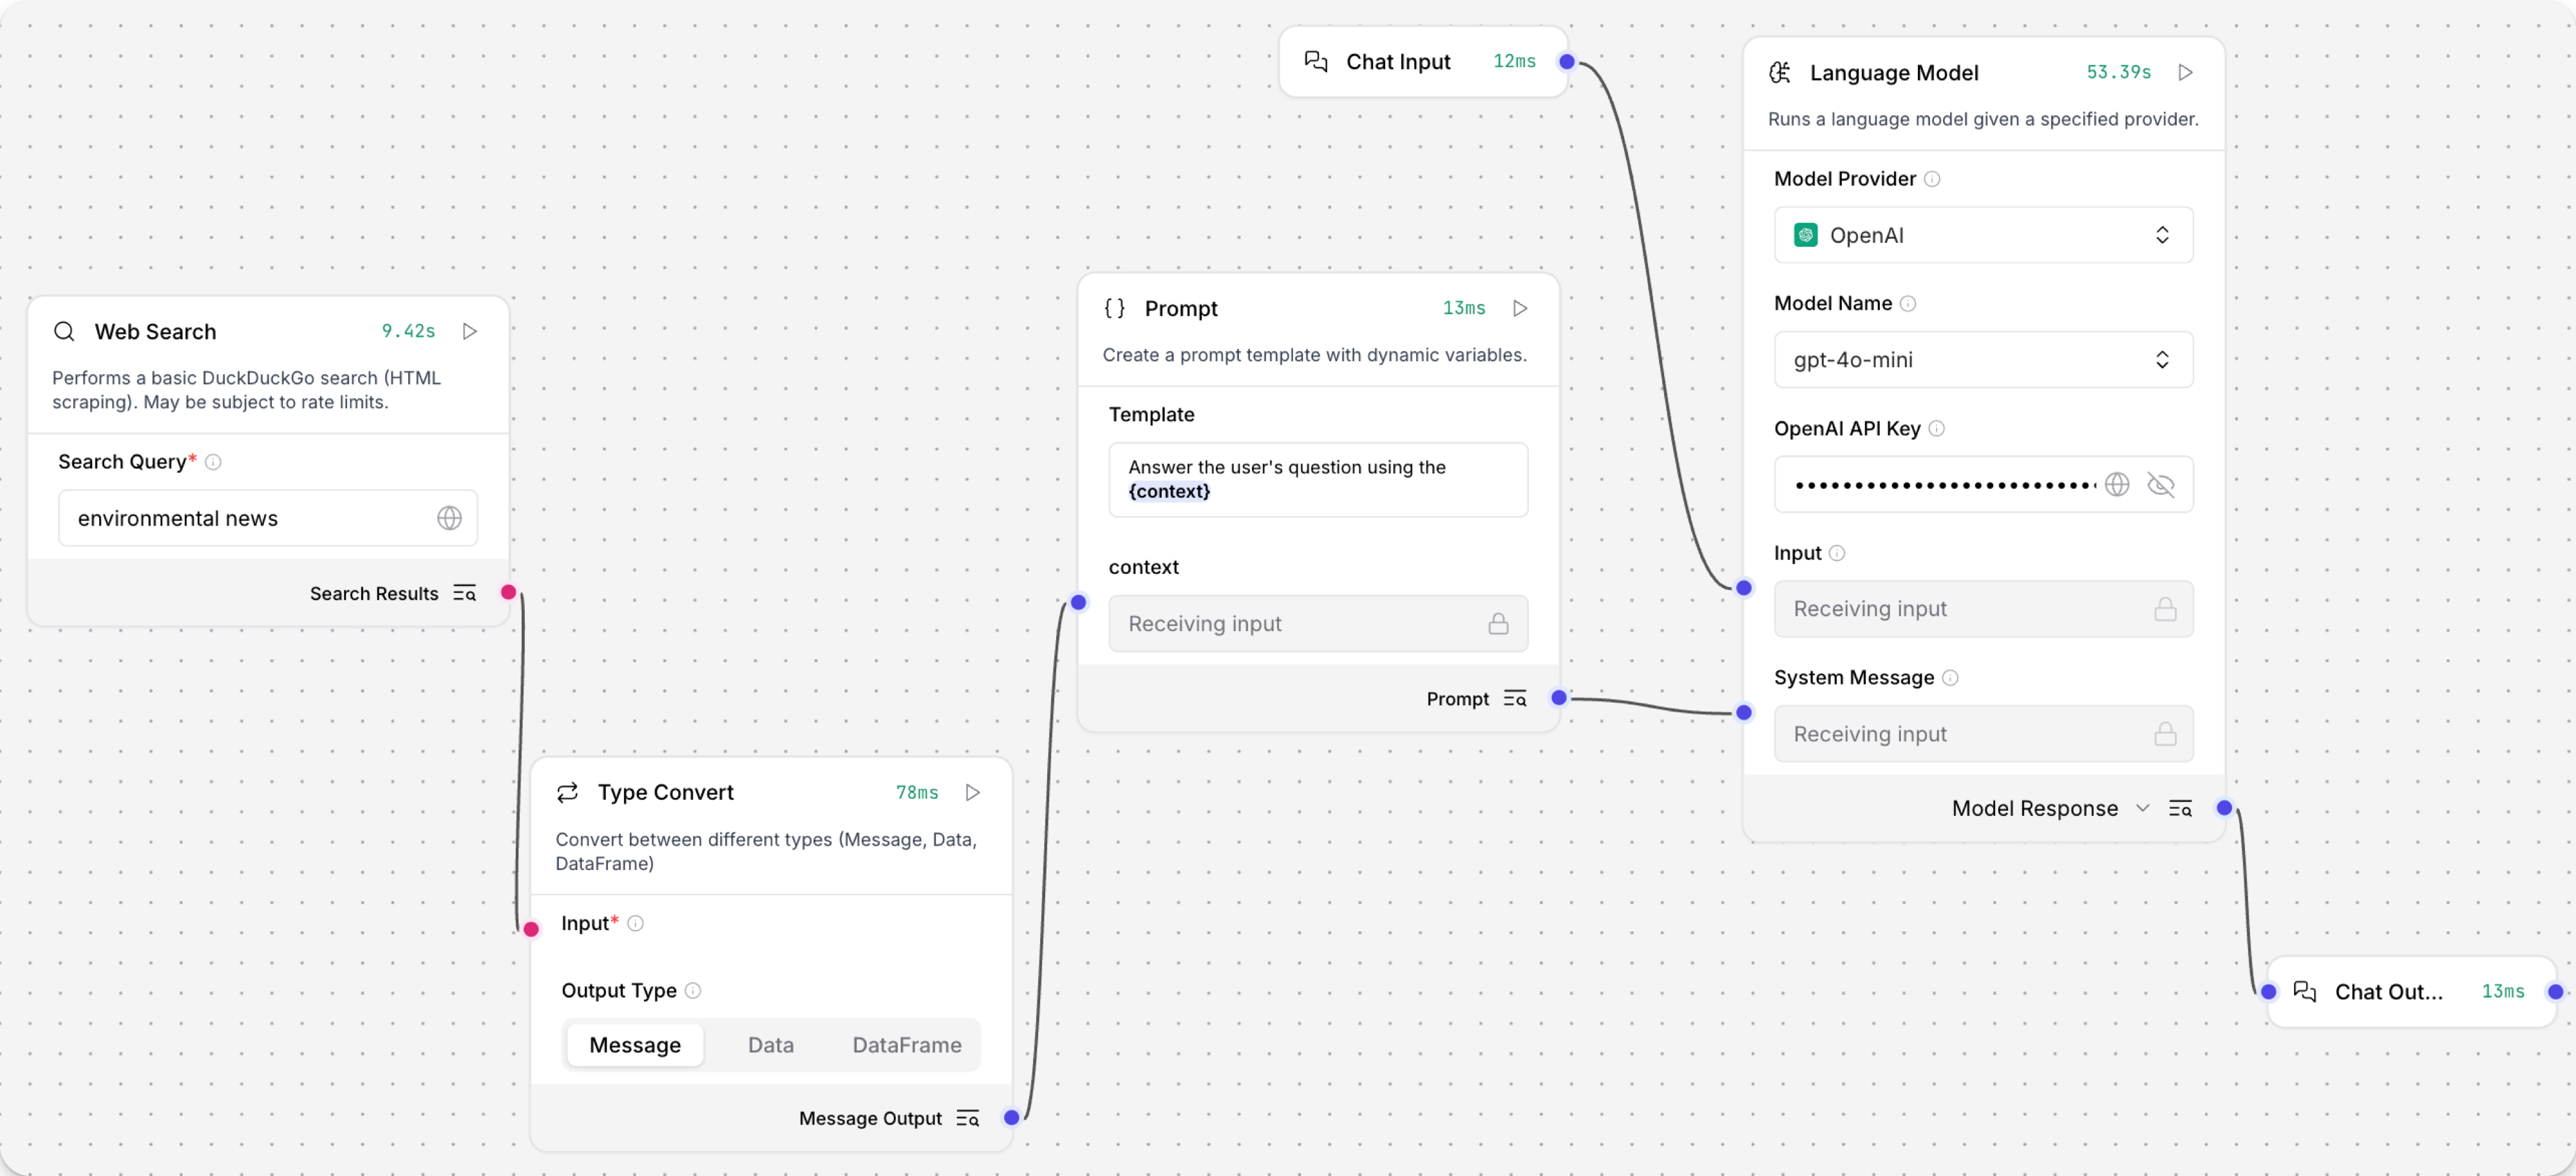Click the Web Search magnifier icon

[64, 331]
